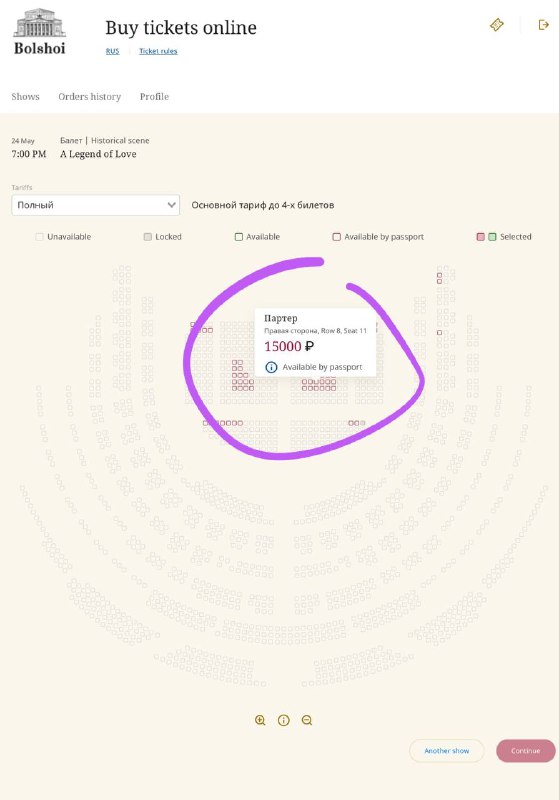Click the Locked legend box
Image resolution: width=559 pixels, height=800 pixels.
click(148, 237)
